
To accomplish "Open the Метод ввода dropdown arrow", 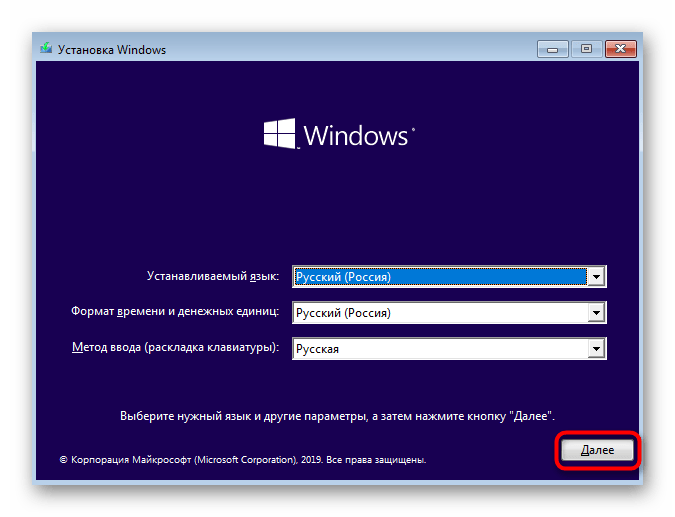I will click(x=596, y=349).
